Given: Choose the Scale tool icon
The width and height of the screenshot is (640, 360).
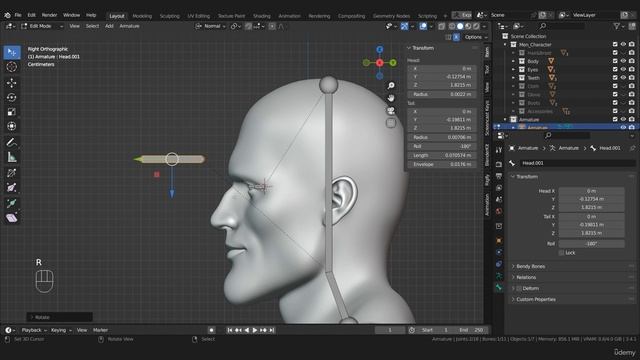Looking at the screenshot, I should tap(11, 112).
